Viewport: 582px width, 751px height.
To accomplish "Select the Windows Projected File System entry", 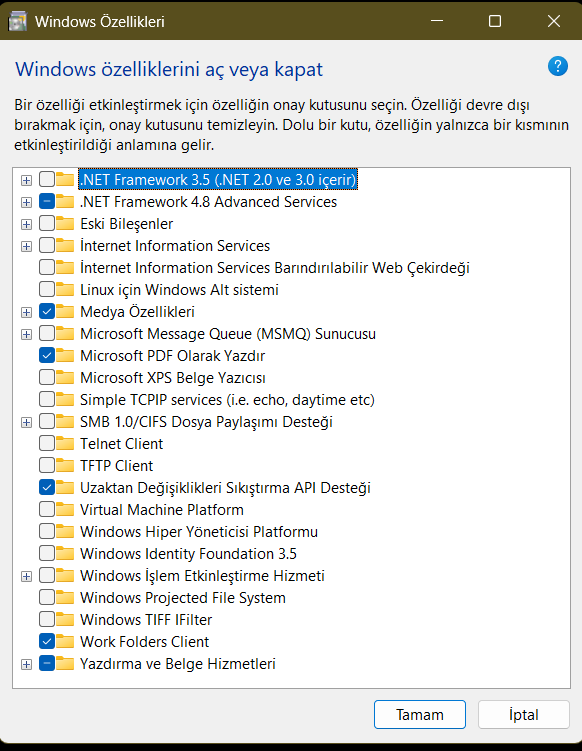I will click(183, 598).
